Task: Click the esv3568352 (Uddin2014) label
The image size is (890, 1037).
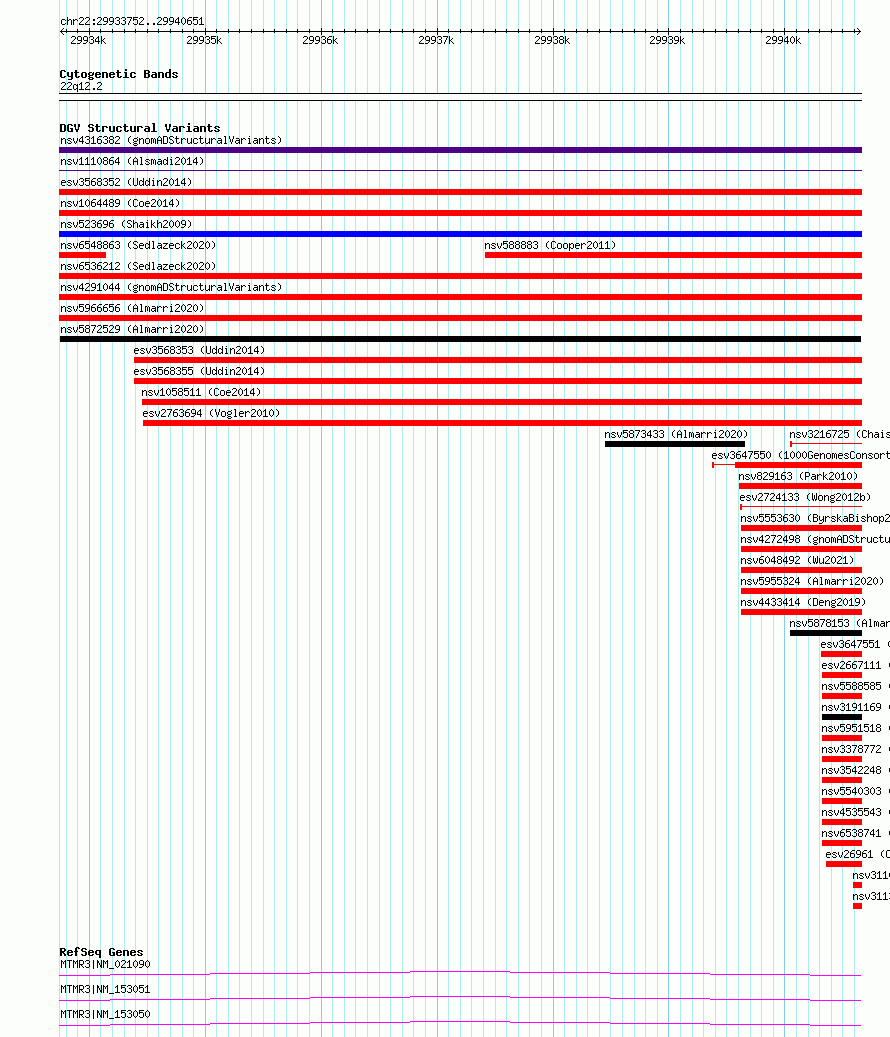Action: click(x=126, y=183)
